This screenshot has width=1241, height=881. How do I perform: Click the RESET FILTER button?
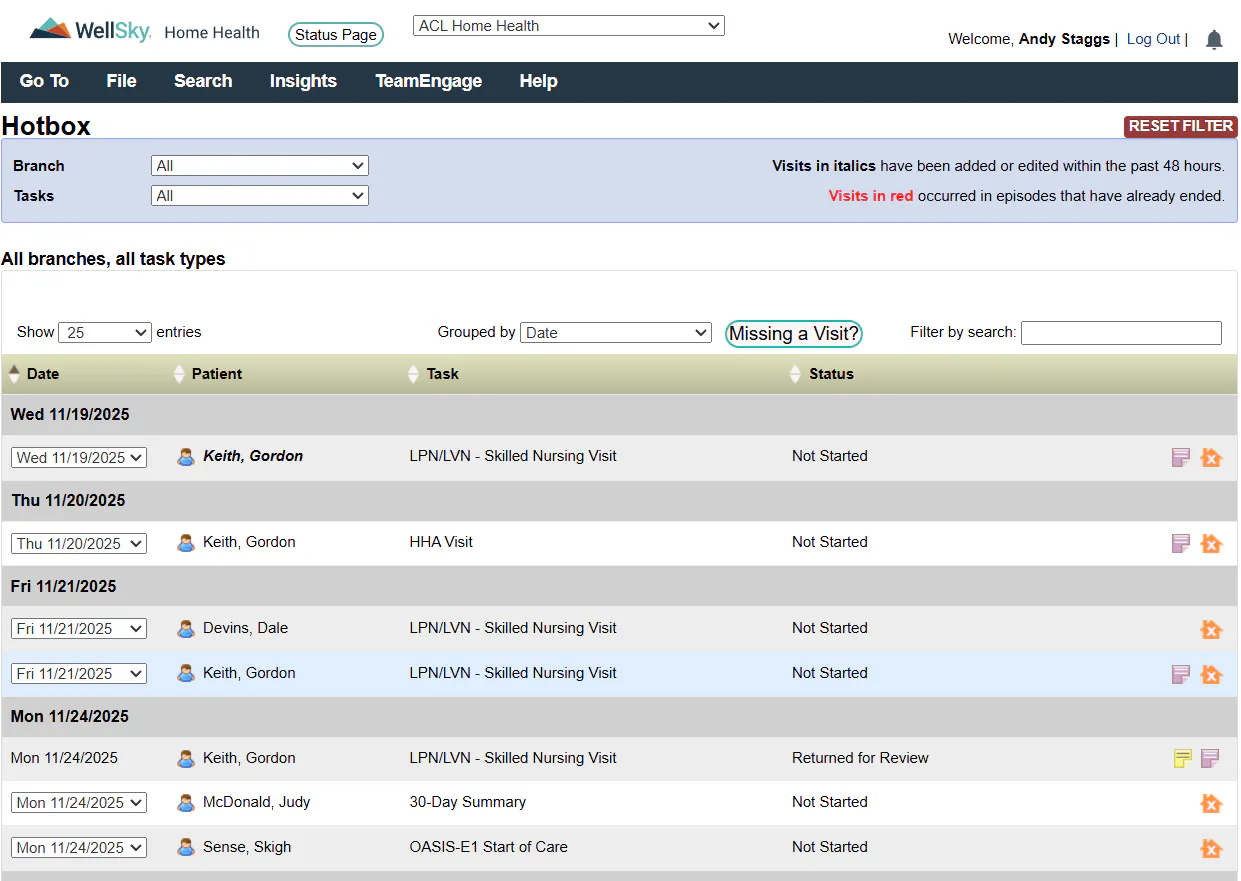click(x=1181, y=126)
